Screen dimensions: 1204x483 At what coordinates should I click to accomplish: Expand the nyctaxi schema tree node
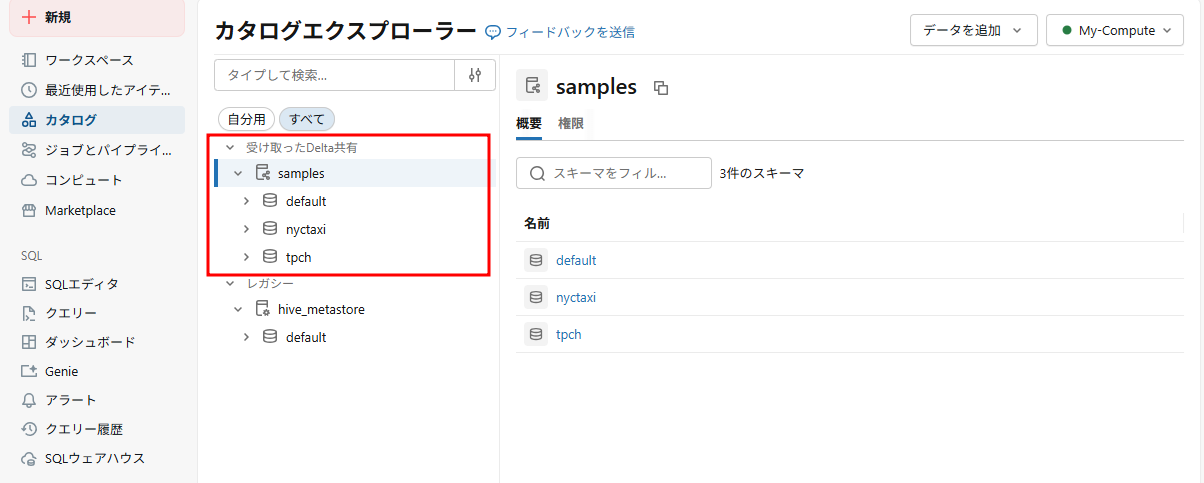[x=246, y=229]
